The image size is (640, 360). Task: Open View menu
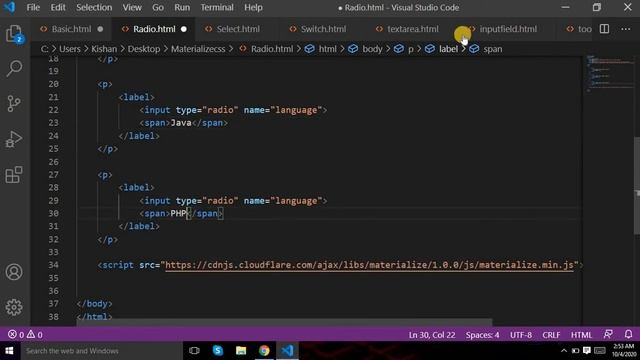pos(132,7)
